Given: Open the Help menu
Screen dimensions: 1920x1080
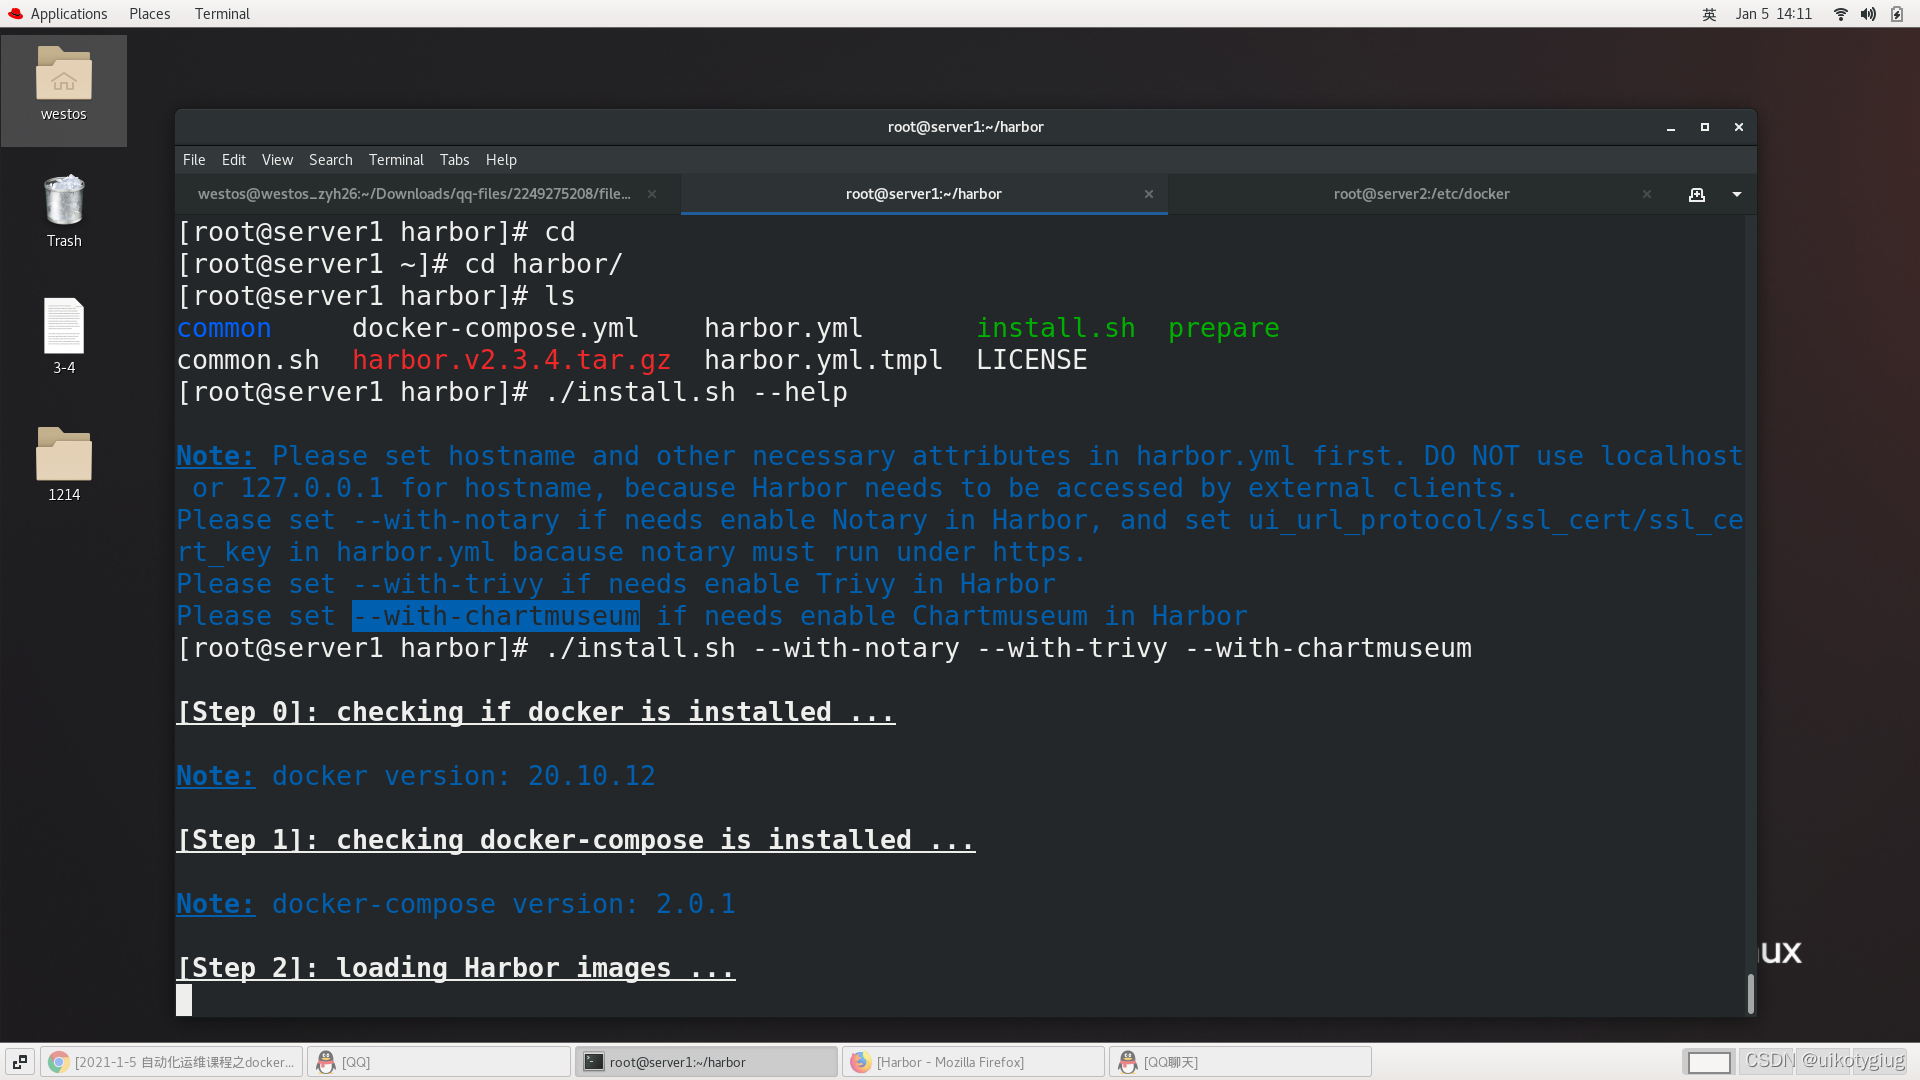Looking at the screenshot, I should 501,160.
